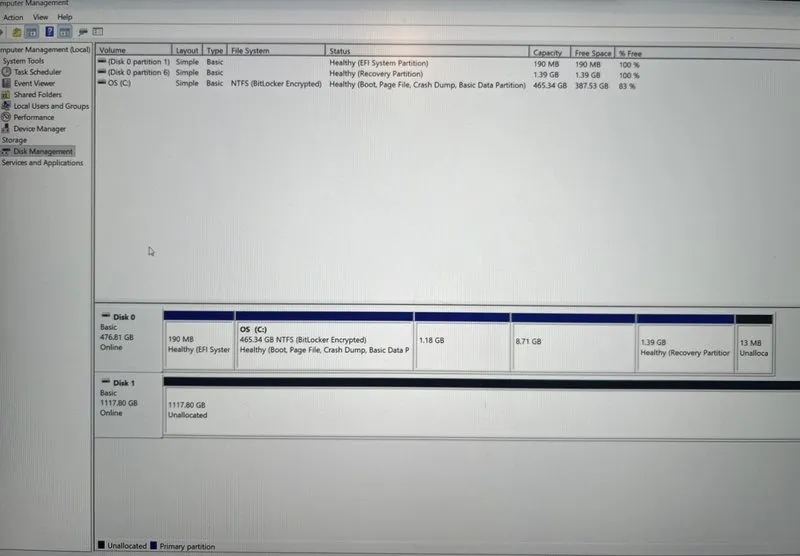The image size is (800, 556).
Task: Select Shared Folders in the tree
Action: pyautogui.click(x=38, y=94)
